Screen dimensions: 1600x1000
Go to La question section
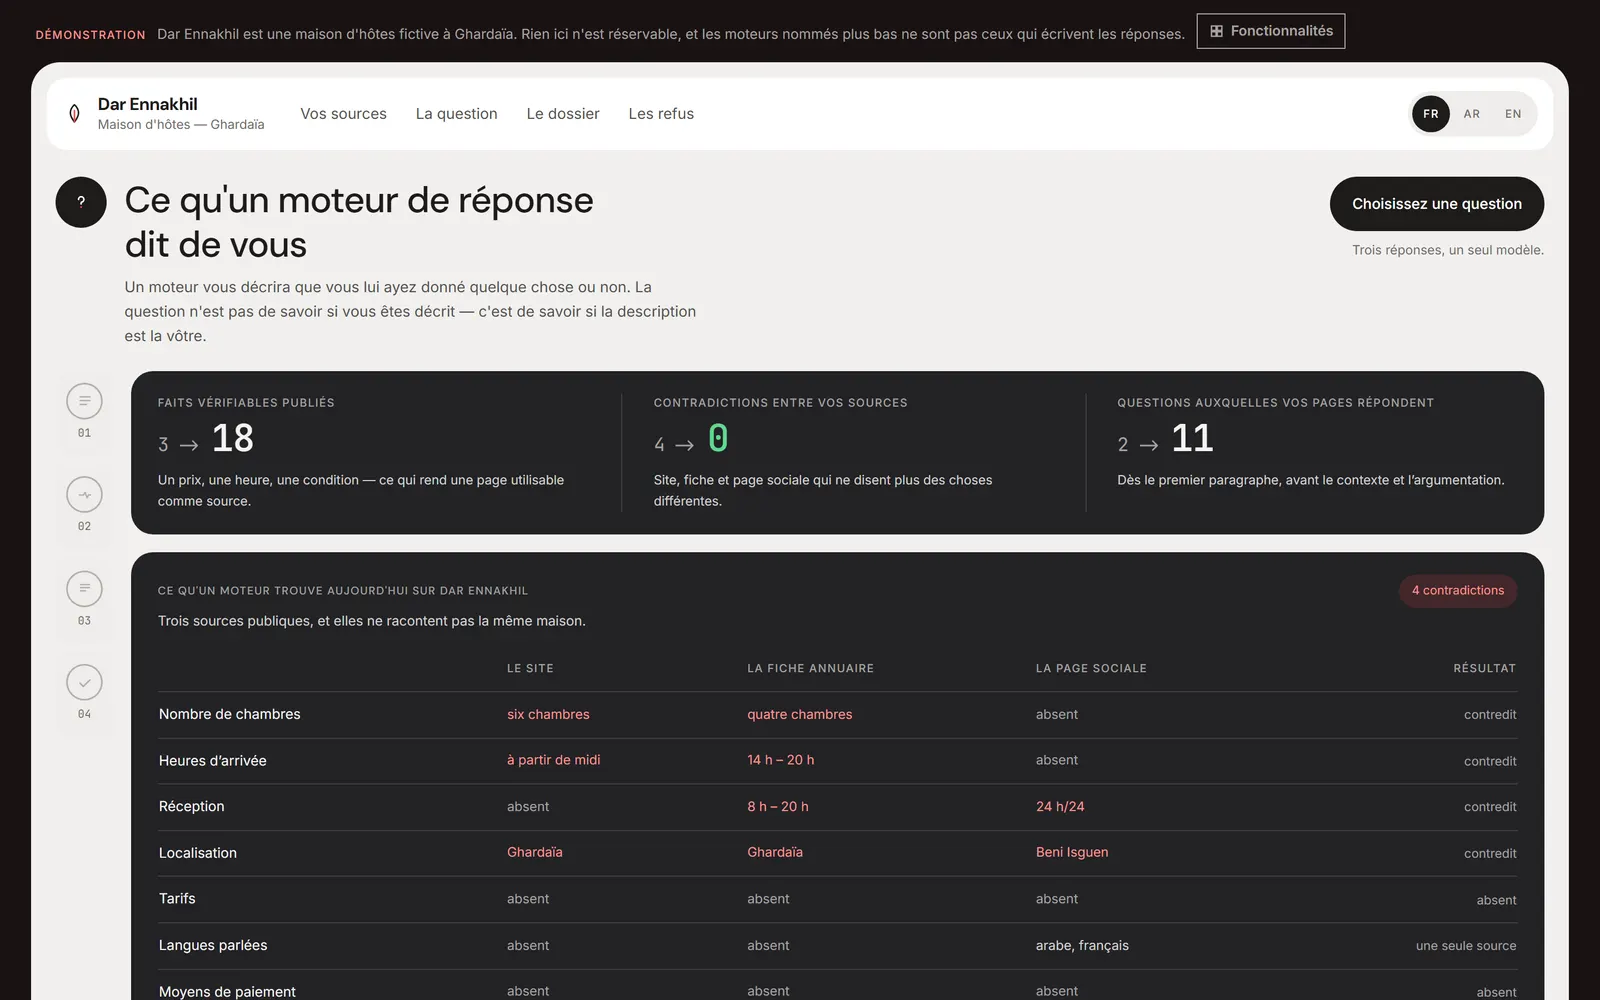[457, 114]
